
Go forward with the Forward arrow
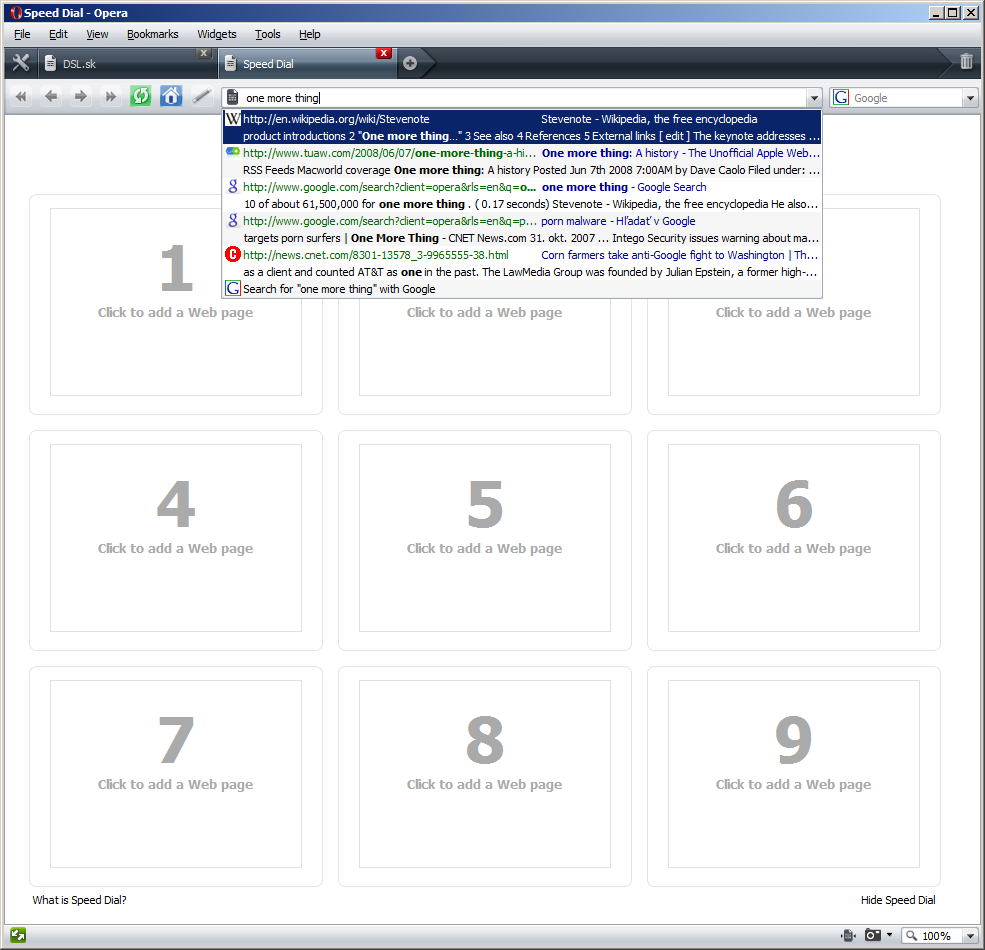tap(80, 97)
